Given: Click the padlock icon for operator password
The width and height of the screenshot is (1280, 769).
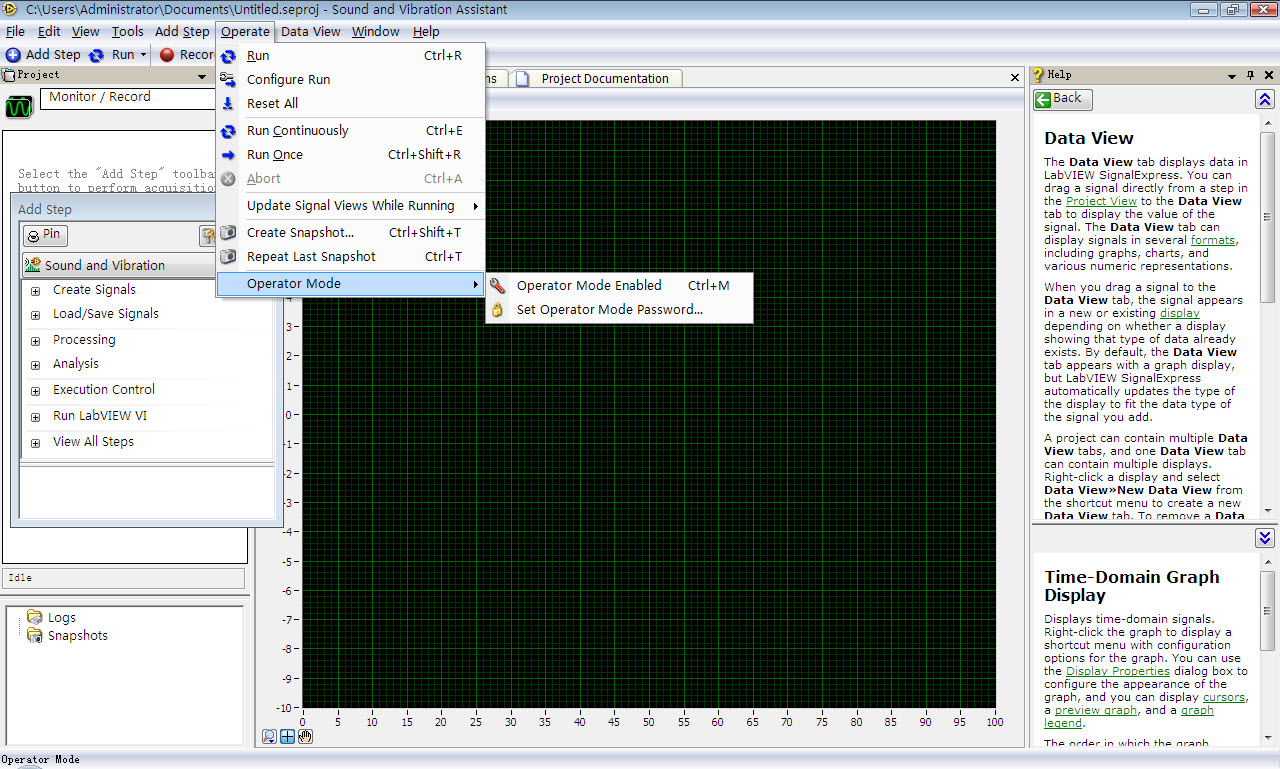Looking at the screenshot, I should pyautogui.click(x=497, y=310).
